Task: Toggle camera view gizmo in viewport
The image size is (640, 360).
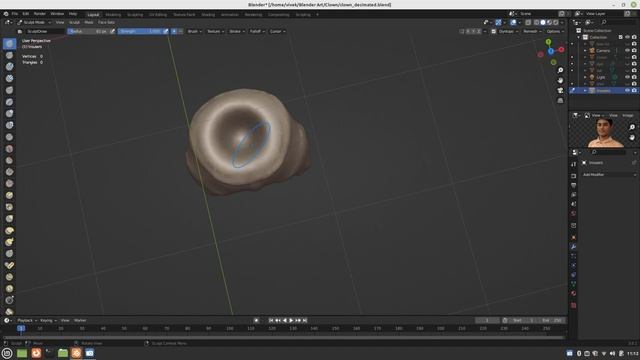Action: [x=560, y=90]
